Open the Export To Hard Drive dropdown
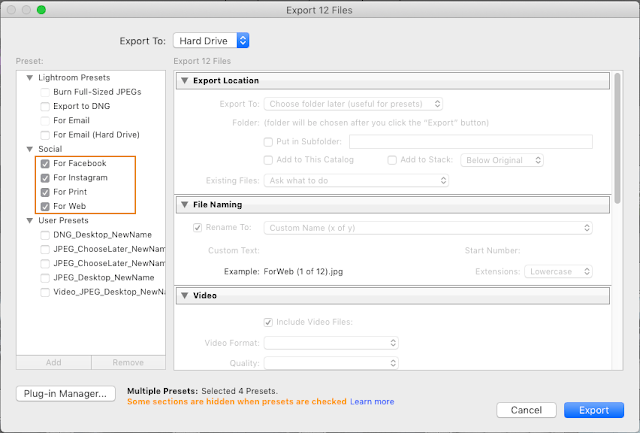640x433 pixels. (x=210, y=41)
